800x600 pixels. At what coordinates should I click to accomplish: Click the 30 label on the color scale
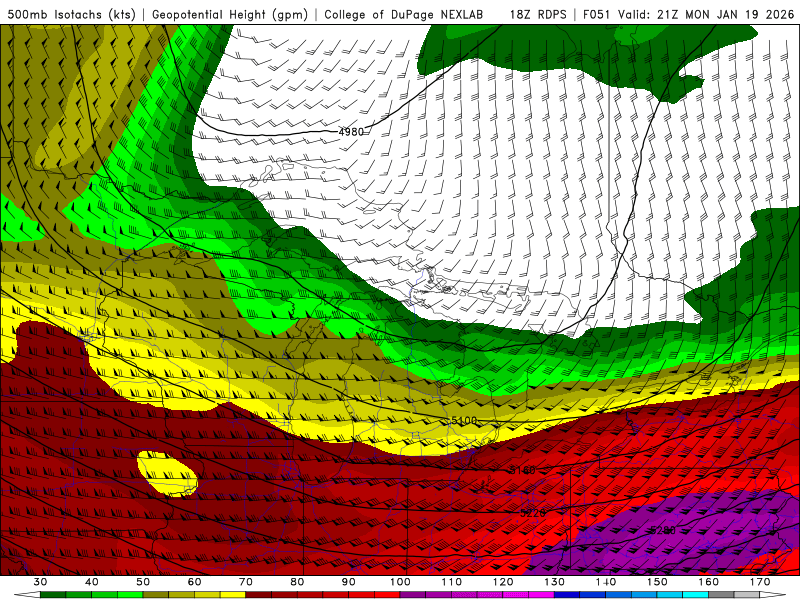point(40,582)
